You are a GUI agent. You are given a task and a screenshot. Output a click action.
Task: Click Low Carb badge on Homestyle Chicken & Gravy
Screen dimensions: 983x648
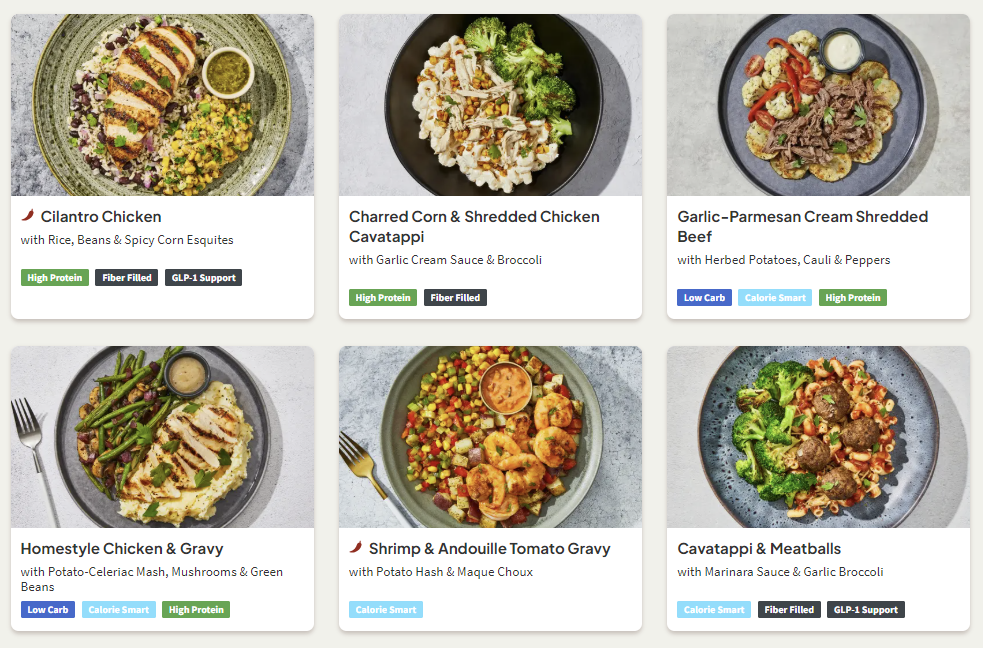[x=48, y=609]
